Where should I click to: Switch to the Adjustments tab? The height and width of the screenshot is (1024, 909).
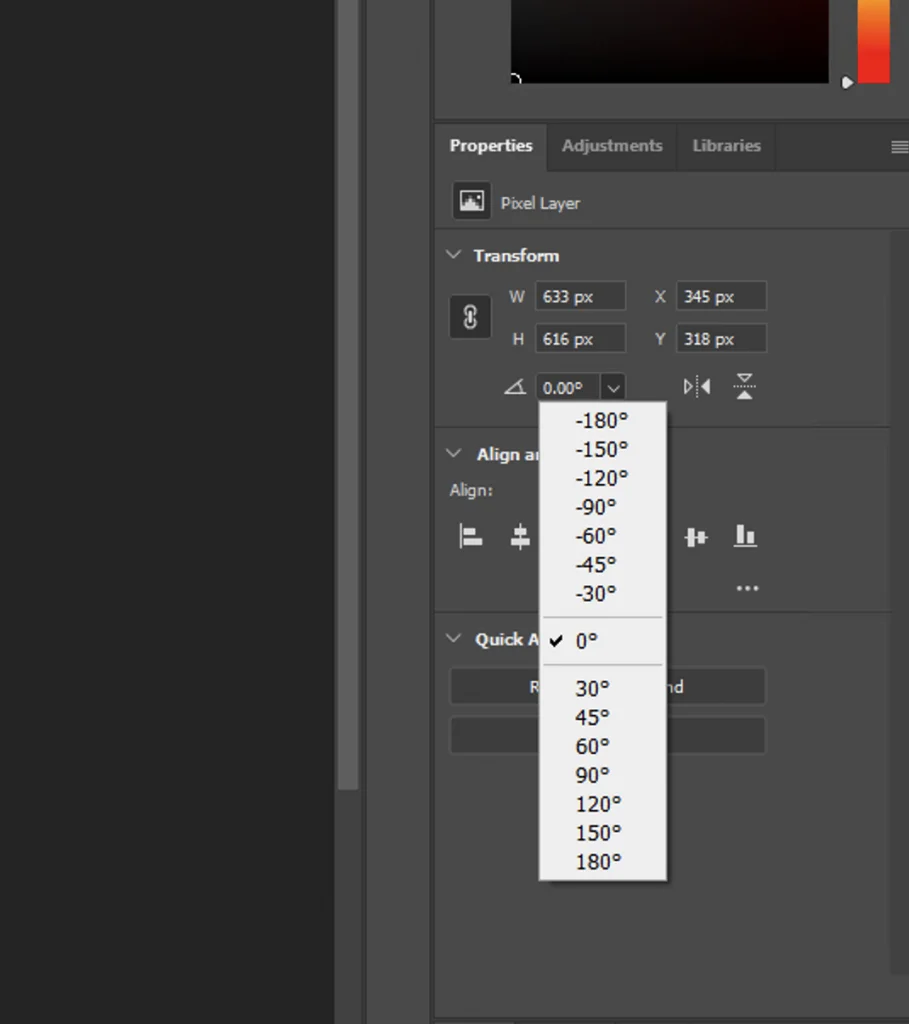pyautogui.click(x=612, y=146)
